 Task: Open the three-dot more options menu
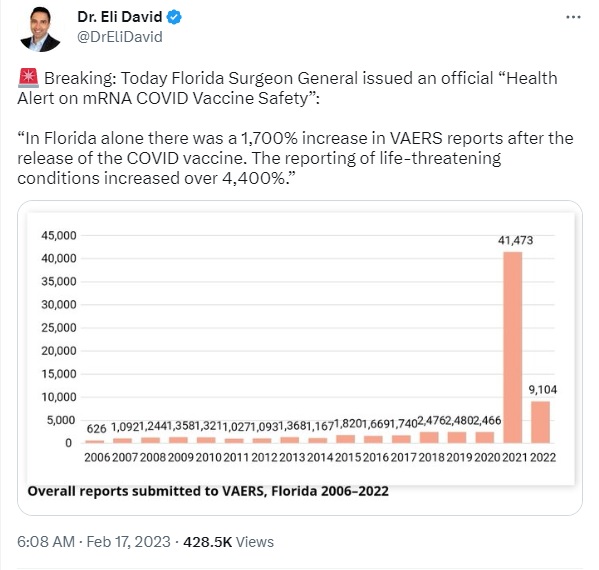[573, 17]
